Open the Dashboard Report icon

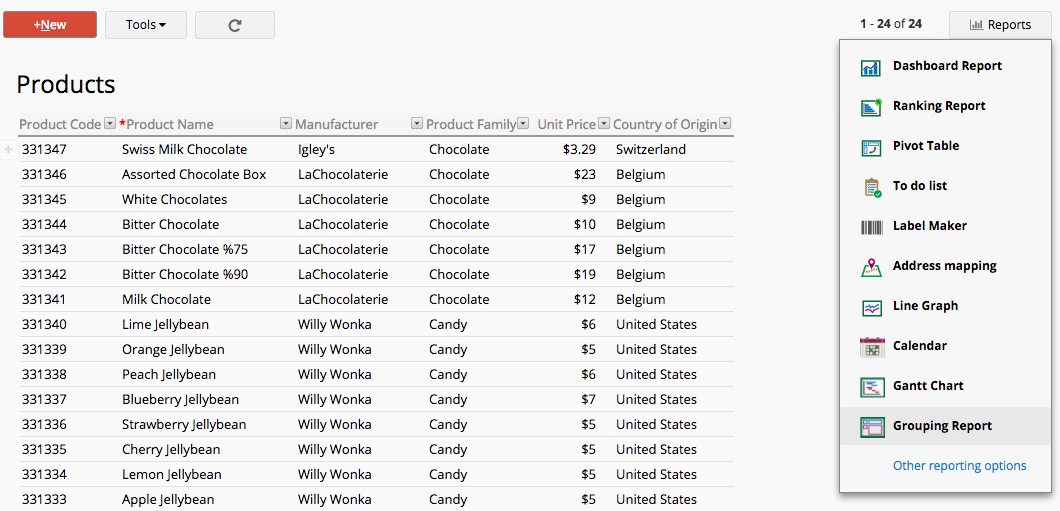click(871, 67)
